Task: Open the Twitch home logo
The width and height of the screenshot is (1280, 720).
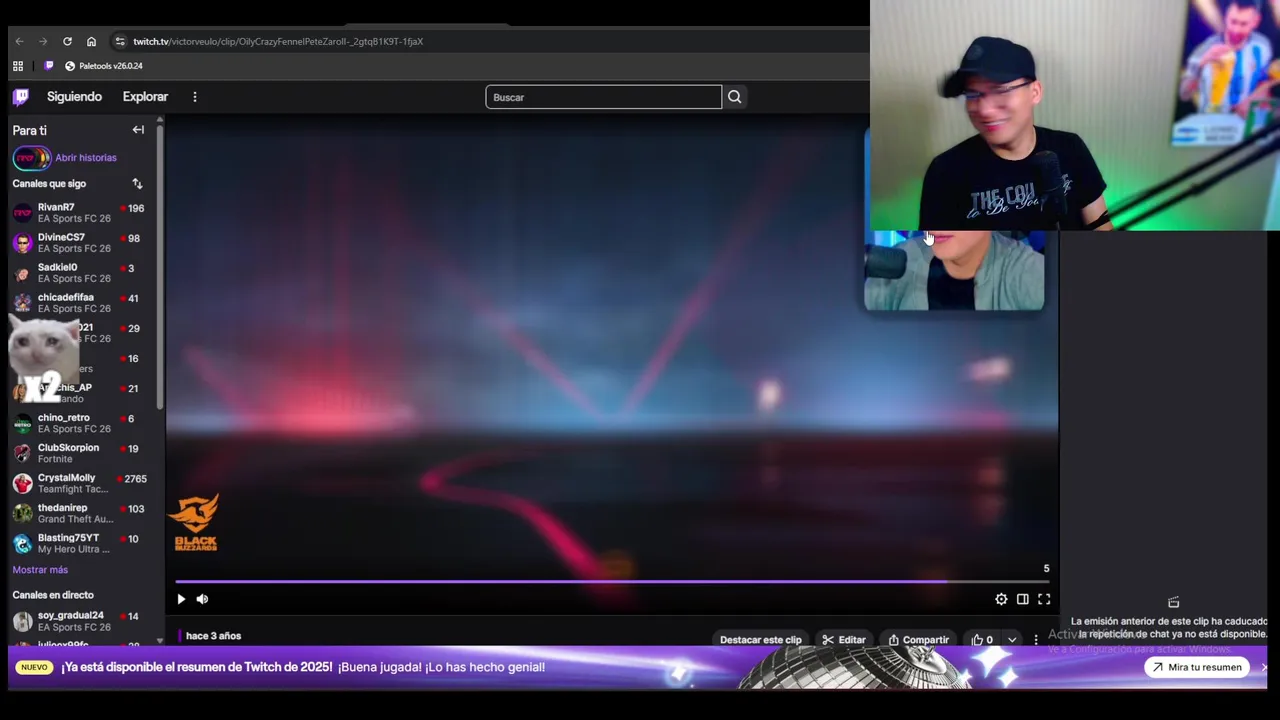Action: pyautogui.click(x=21, y=97)
